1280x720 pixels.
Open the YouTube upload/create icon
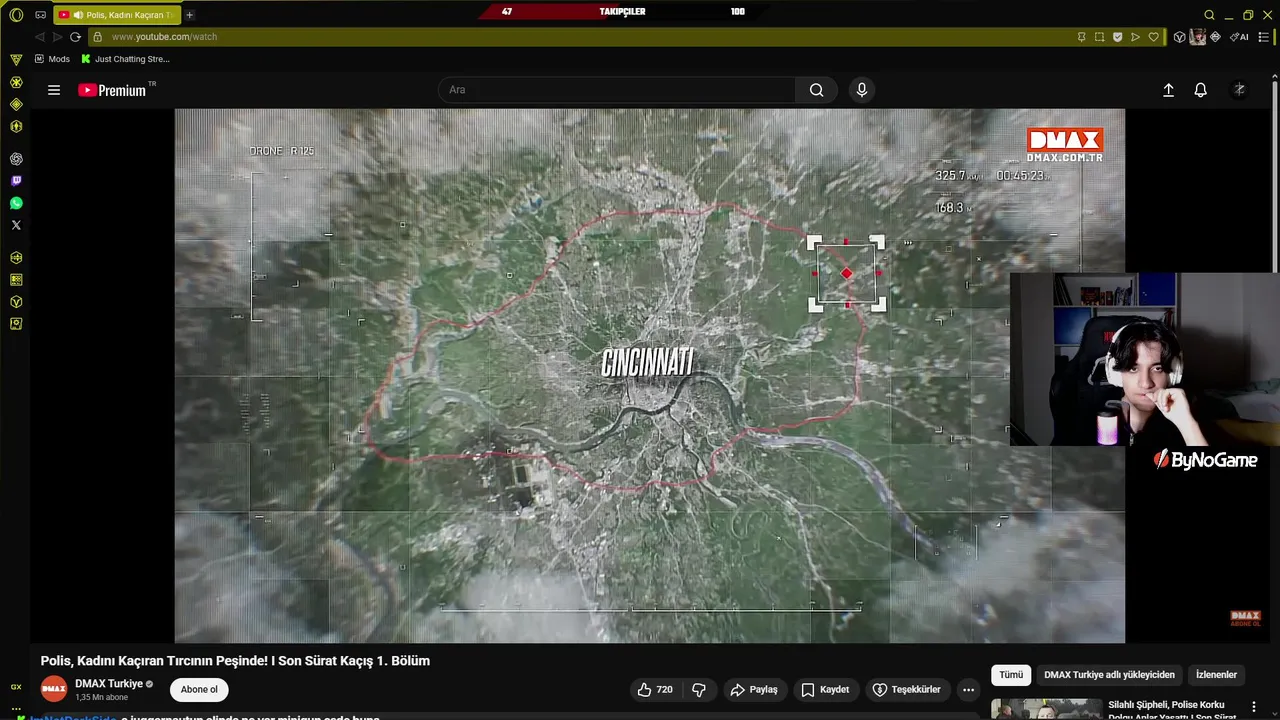(x=1168, y=90)
